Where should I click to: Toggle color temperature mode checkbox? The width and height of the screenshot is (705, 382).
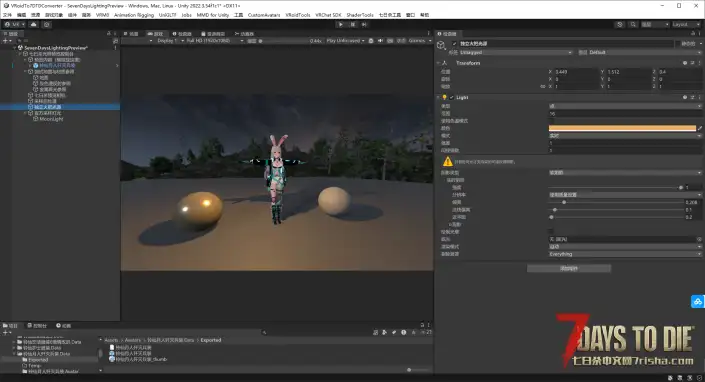[x=552, y=121]
